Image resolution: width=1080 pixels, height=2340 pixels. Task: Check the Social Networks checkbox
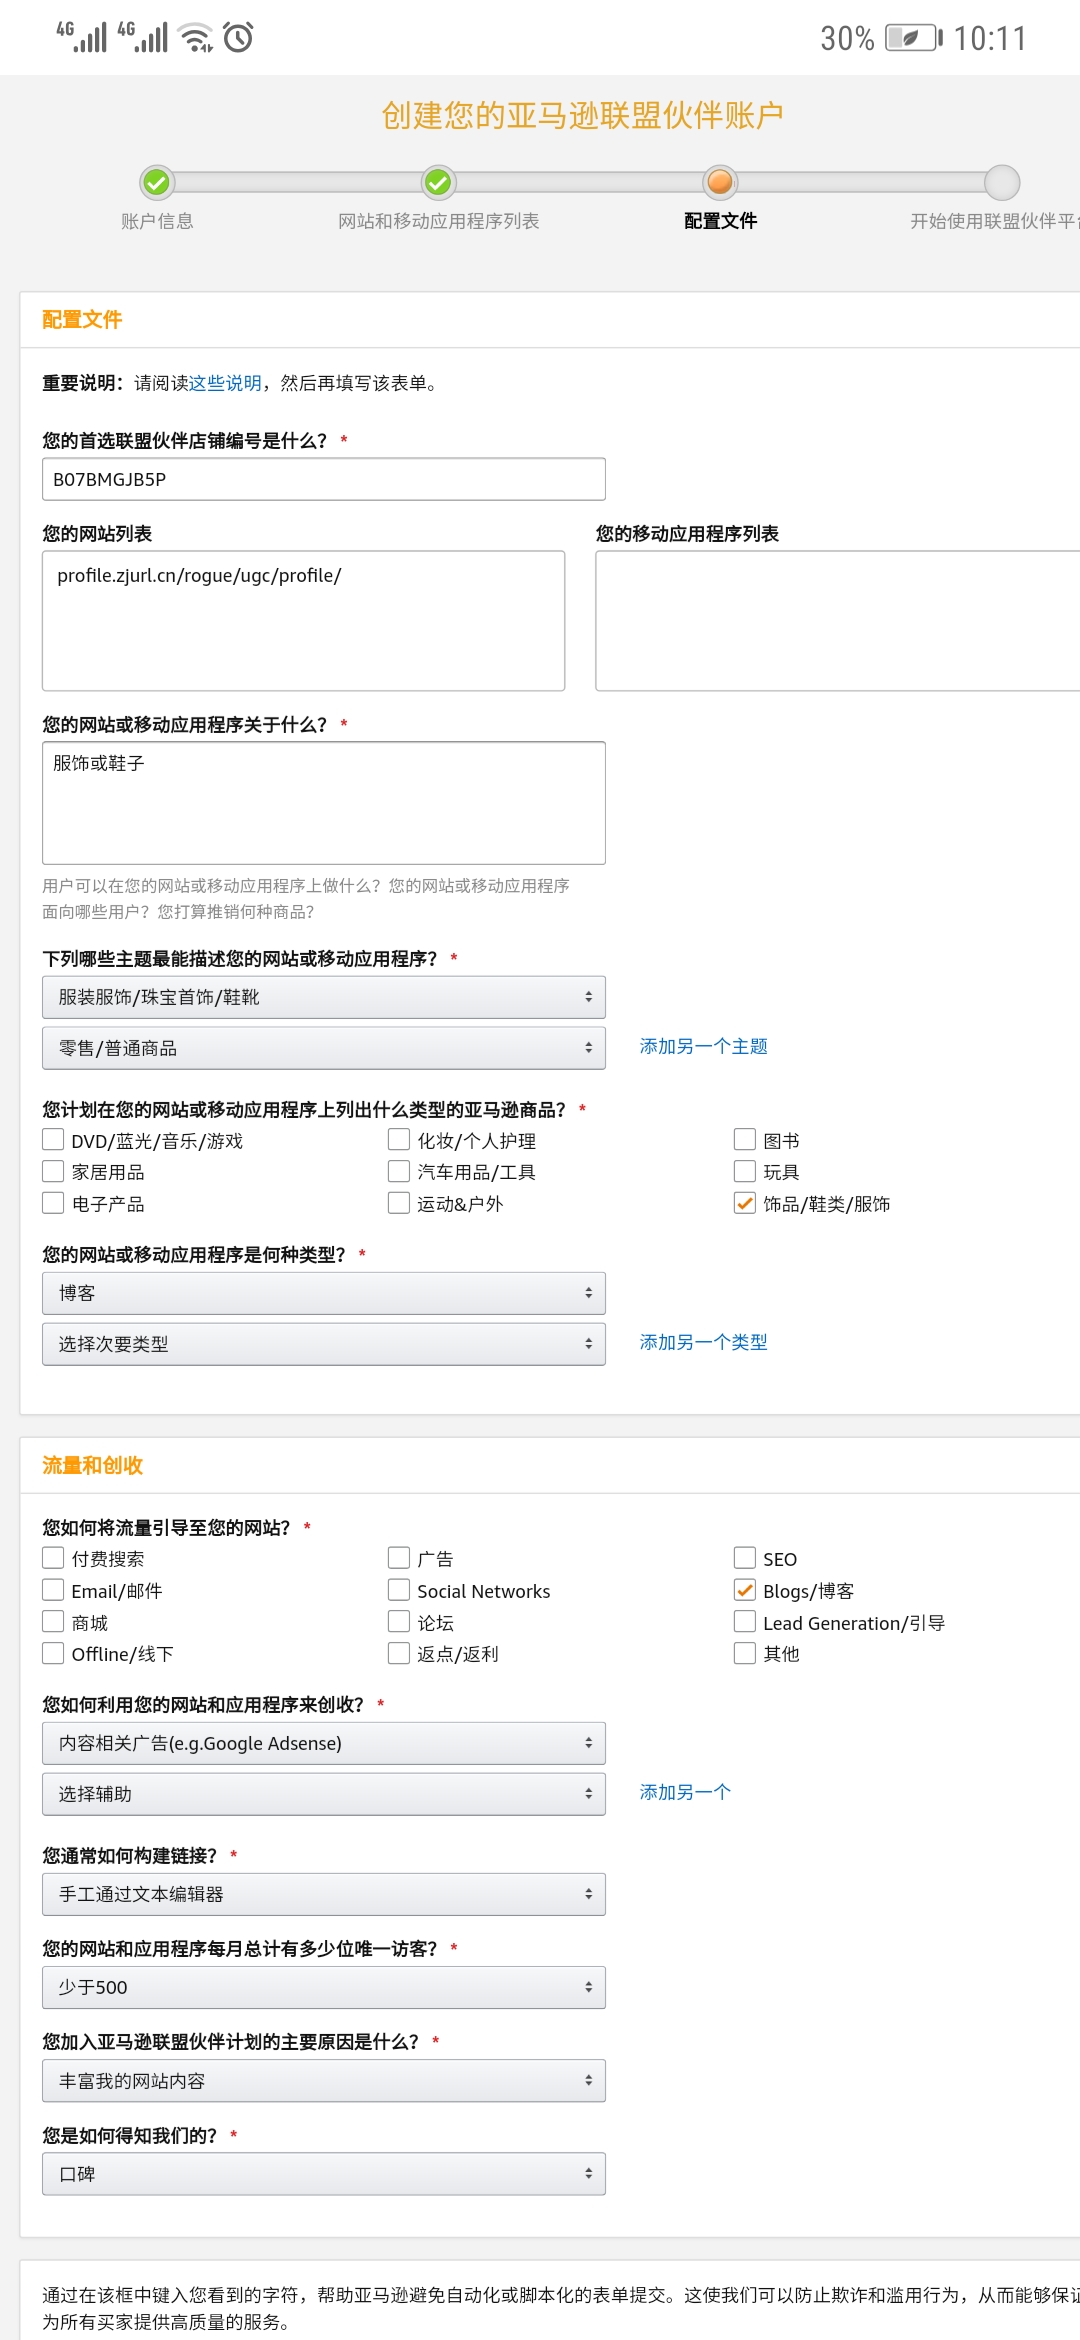click(399, 1590)
